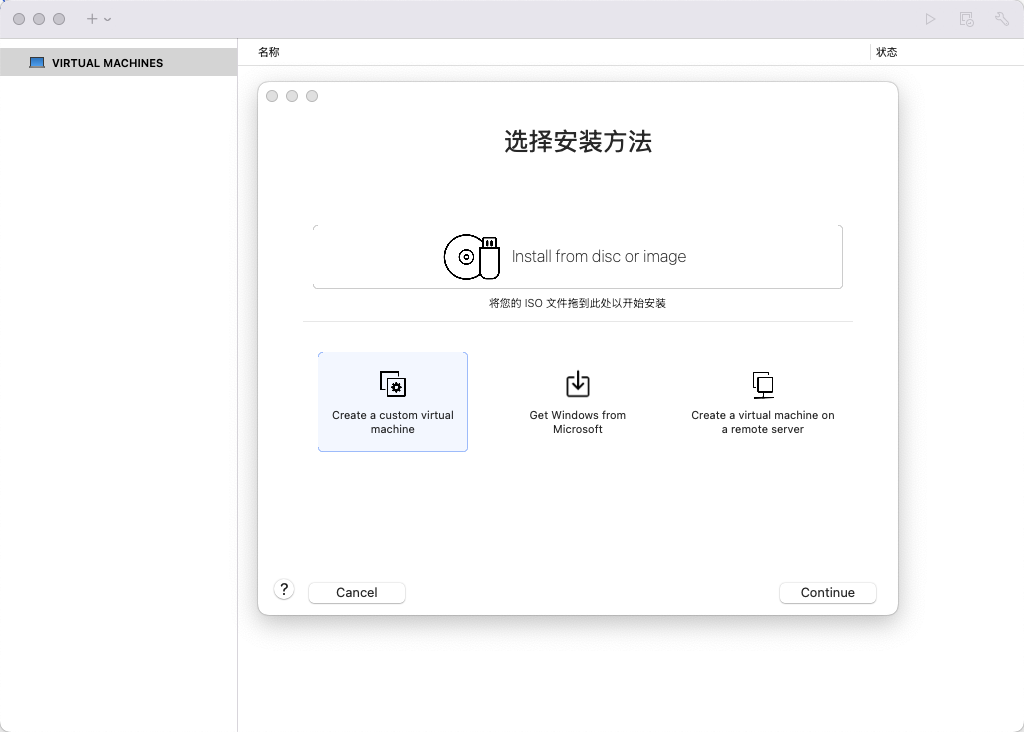Click the Cancel button

357,592
